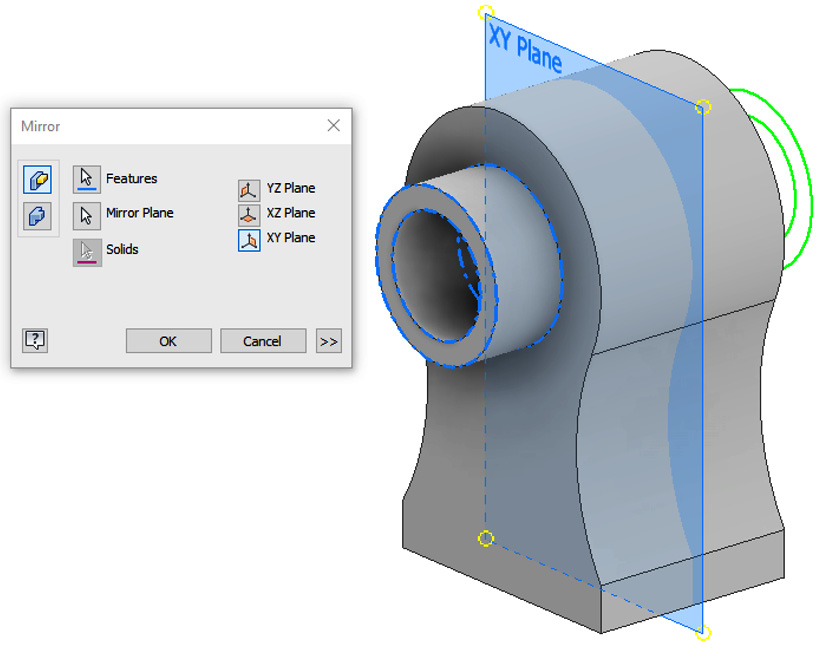Choose the XZ Plane icon
Image resolution: width=822 pixels, height=648 pixels.
(249, 215)
